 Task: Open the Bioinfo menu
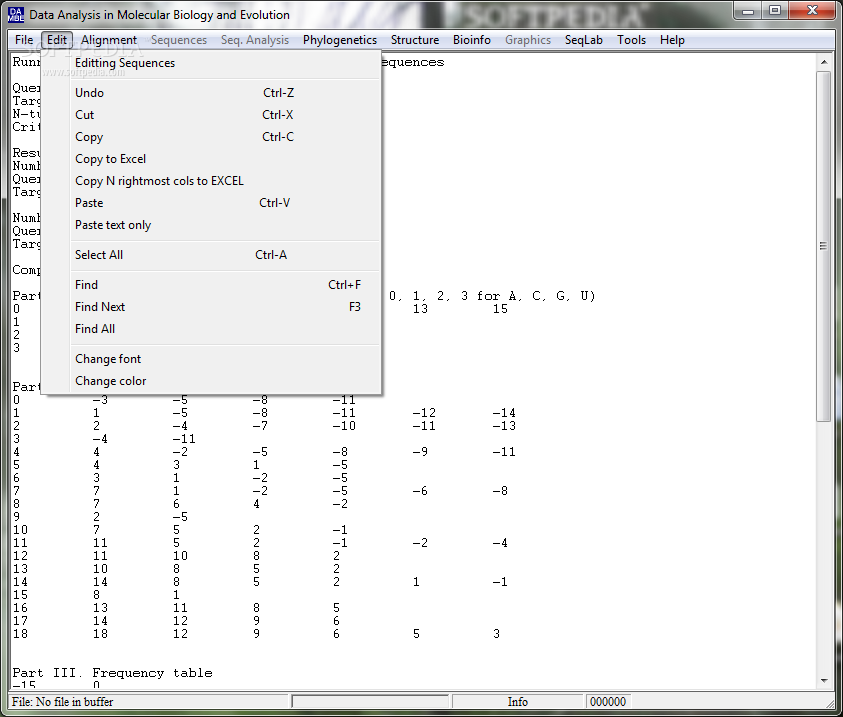tap(471, 40)
